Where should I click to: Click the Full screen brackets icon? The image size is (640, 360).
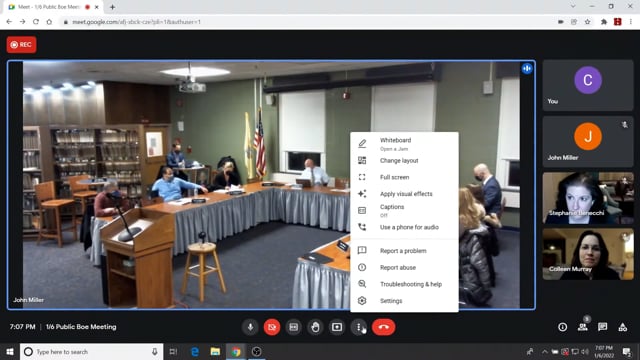point(362,177)
